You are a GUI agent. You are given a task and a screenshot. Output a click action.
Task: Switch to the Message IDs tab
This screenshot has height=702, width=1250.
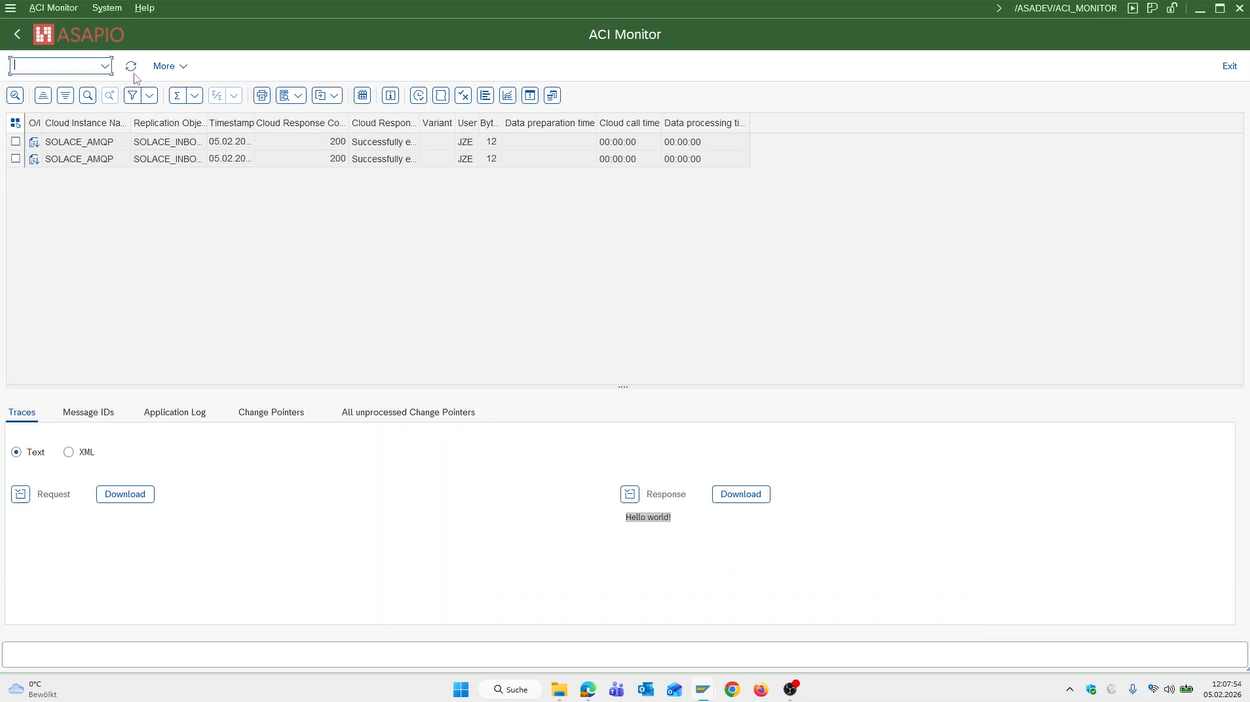click(x=88, y=412)
